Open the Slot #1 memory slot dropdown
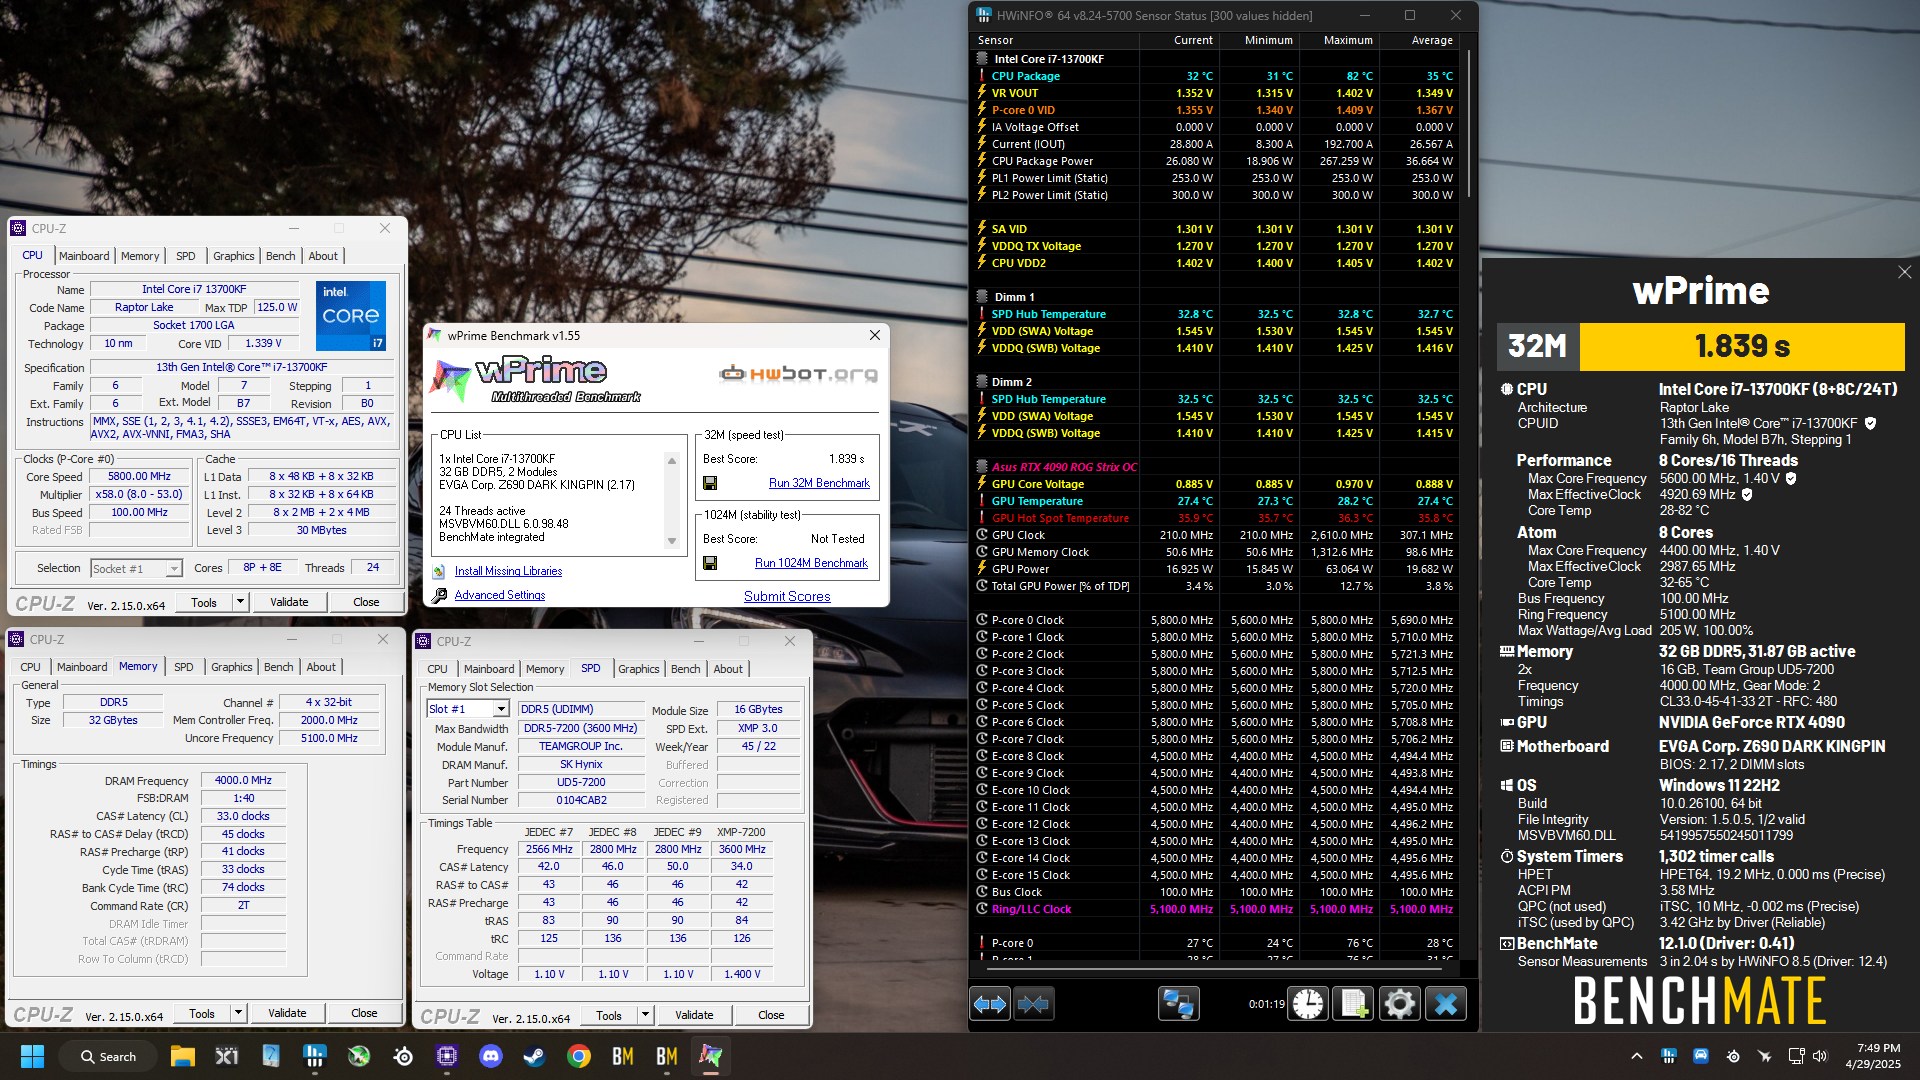The width and height of the screenshot is (1920, 1080). click(501, 709)
